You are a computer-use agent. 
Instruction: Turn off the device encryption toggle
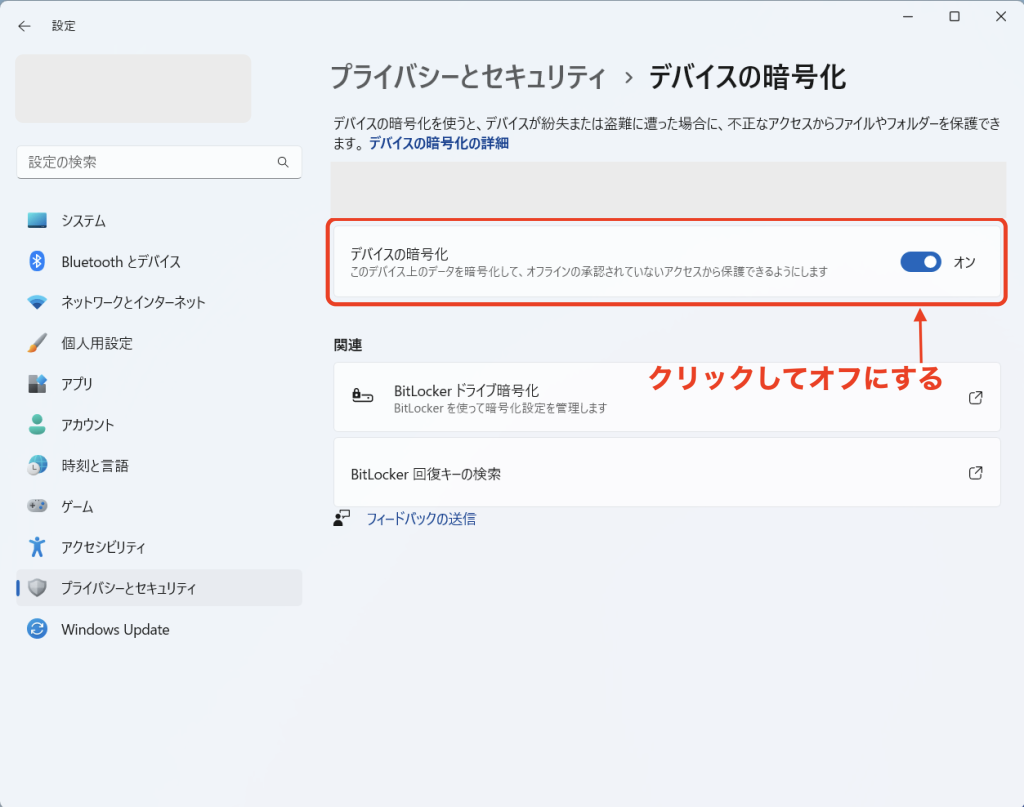(920, 262)
